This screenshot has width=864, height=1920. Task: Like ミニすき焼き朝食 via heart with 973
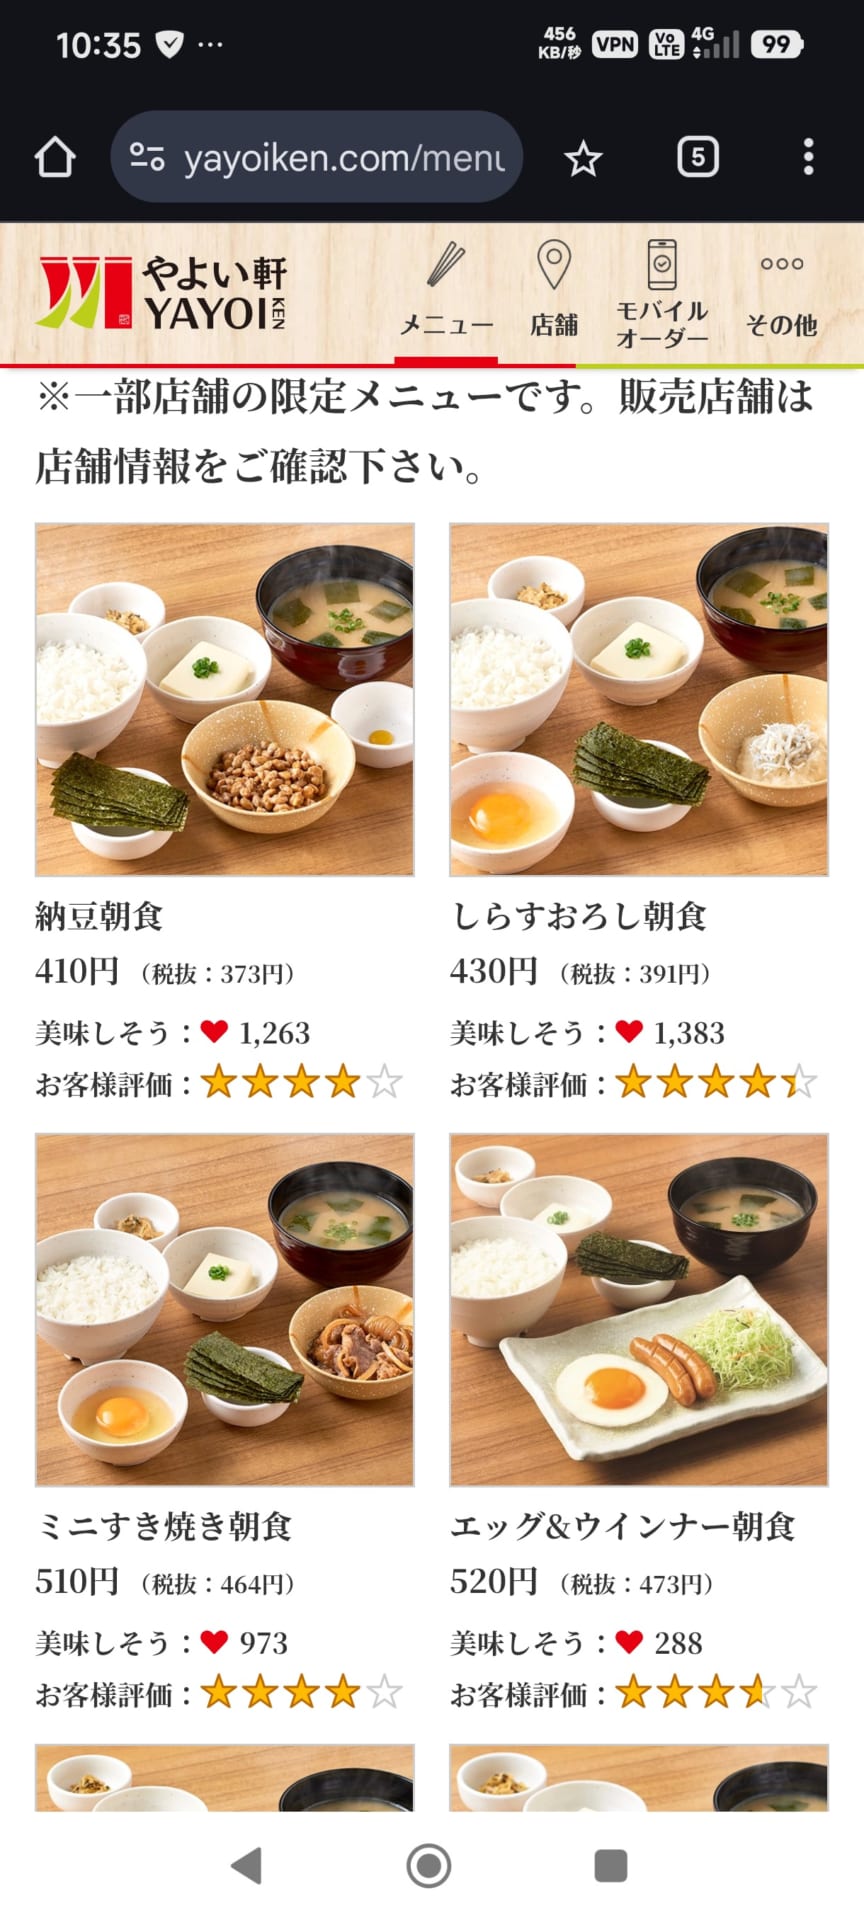[x=215, y=1641]
